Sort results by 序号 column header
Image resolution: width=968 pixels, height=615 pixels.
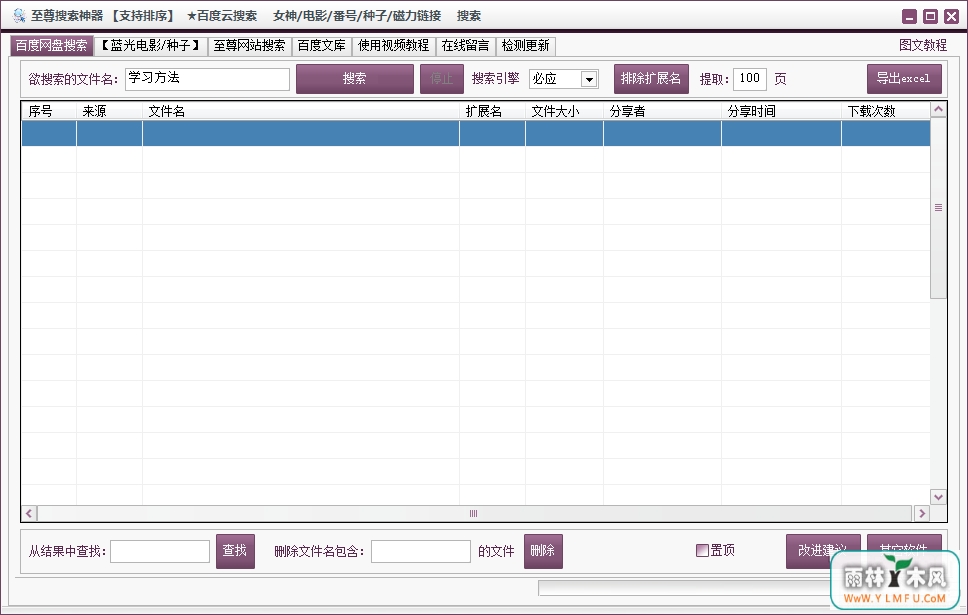[49, 111]
